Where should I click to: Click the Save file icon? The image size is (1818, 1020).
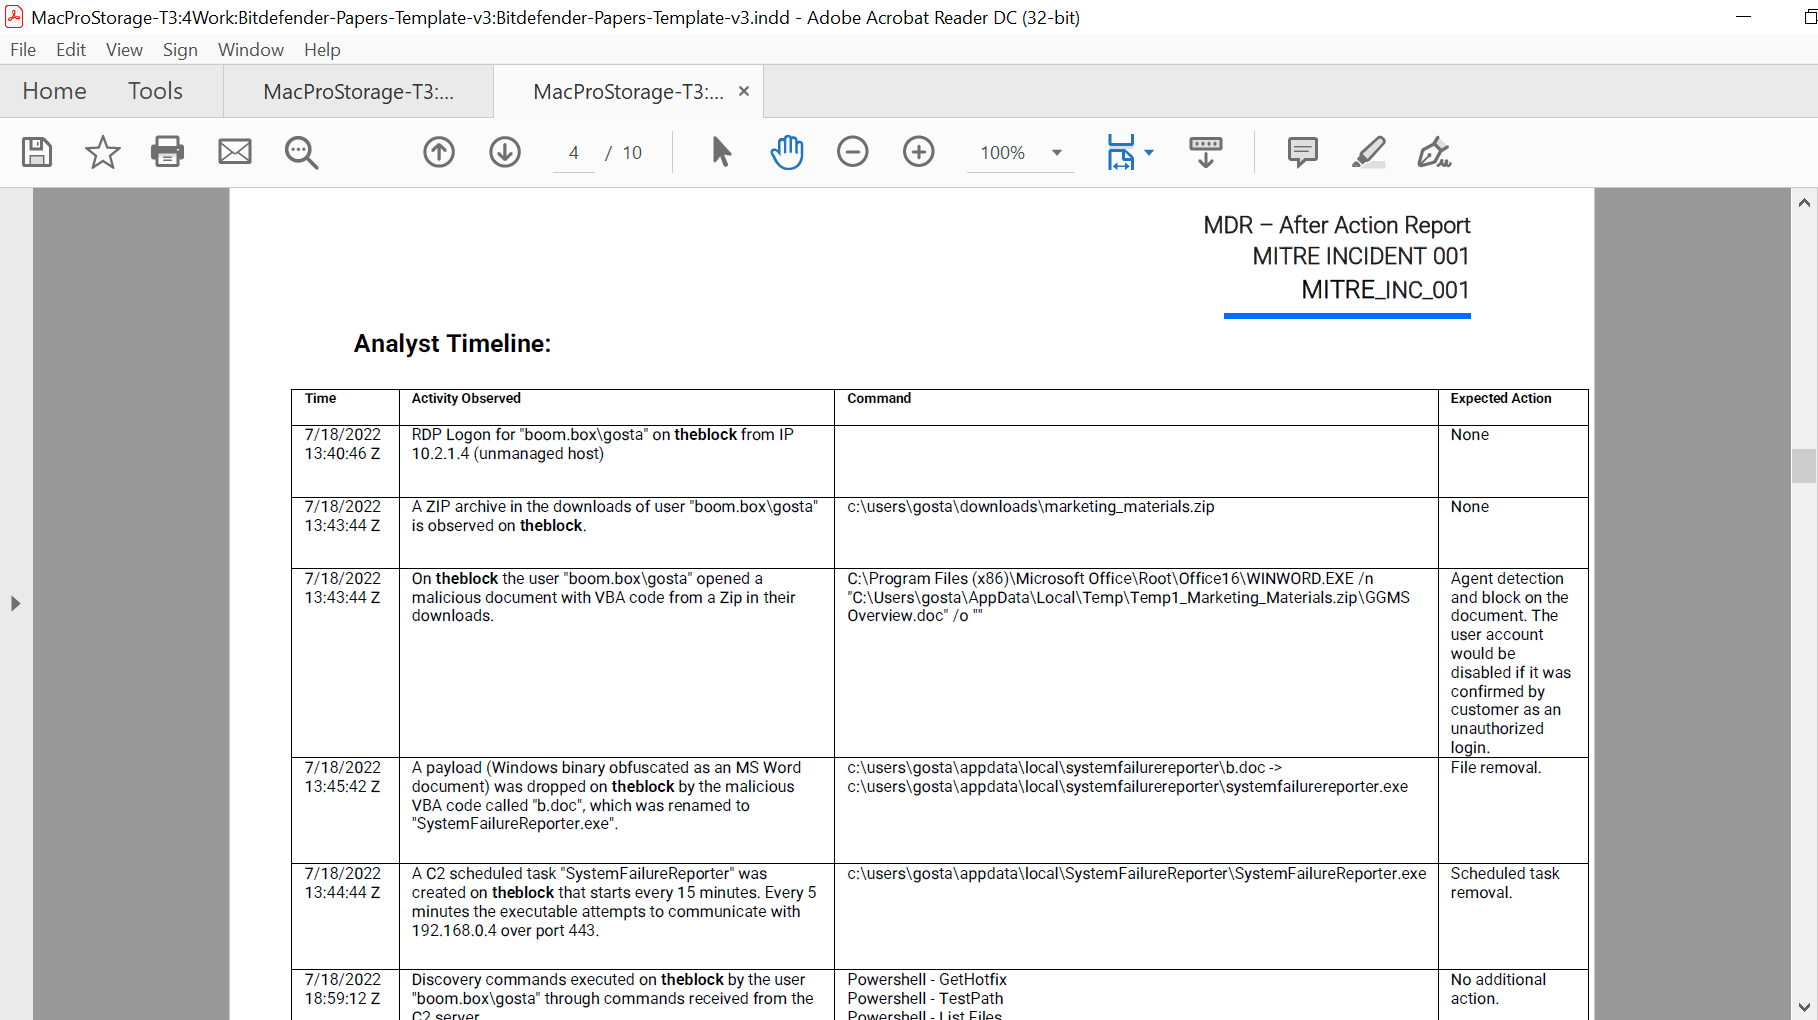pos(37,152)
